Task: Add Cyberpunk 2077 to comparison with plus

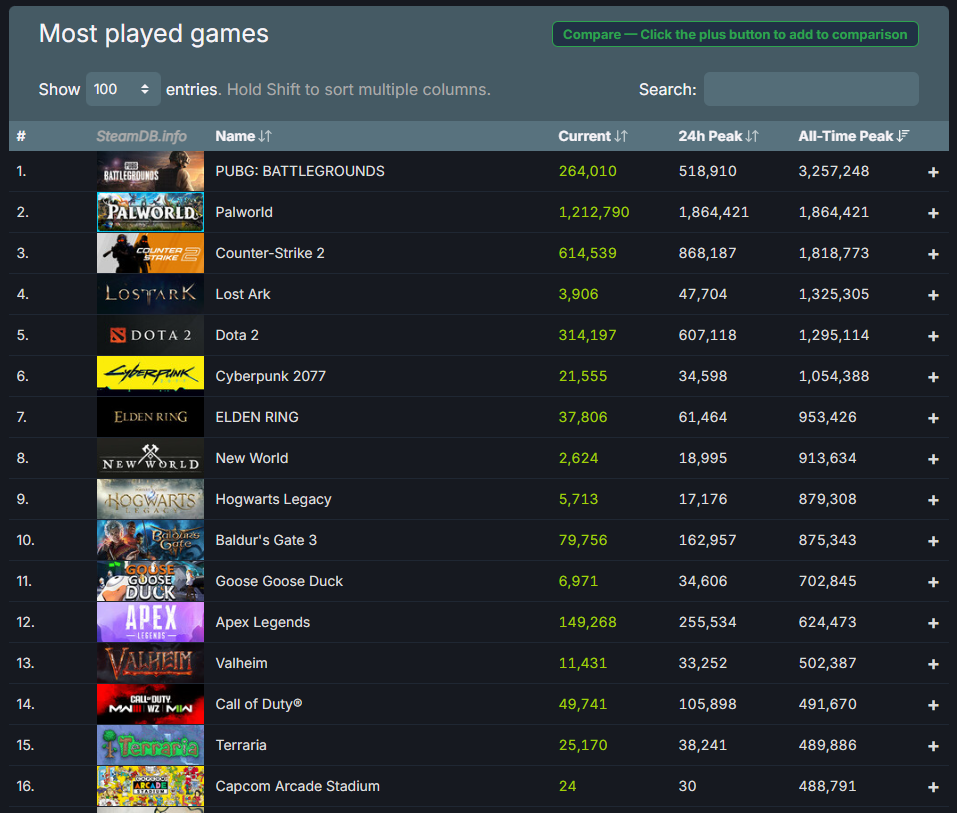Action: (x=933, y=377)
